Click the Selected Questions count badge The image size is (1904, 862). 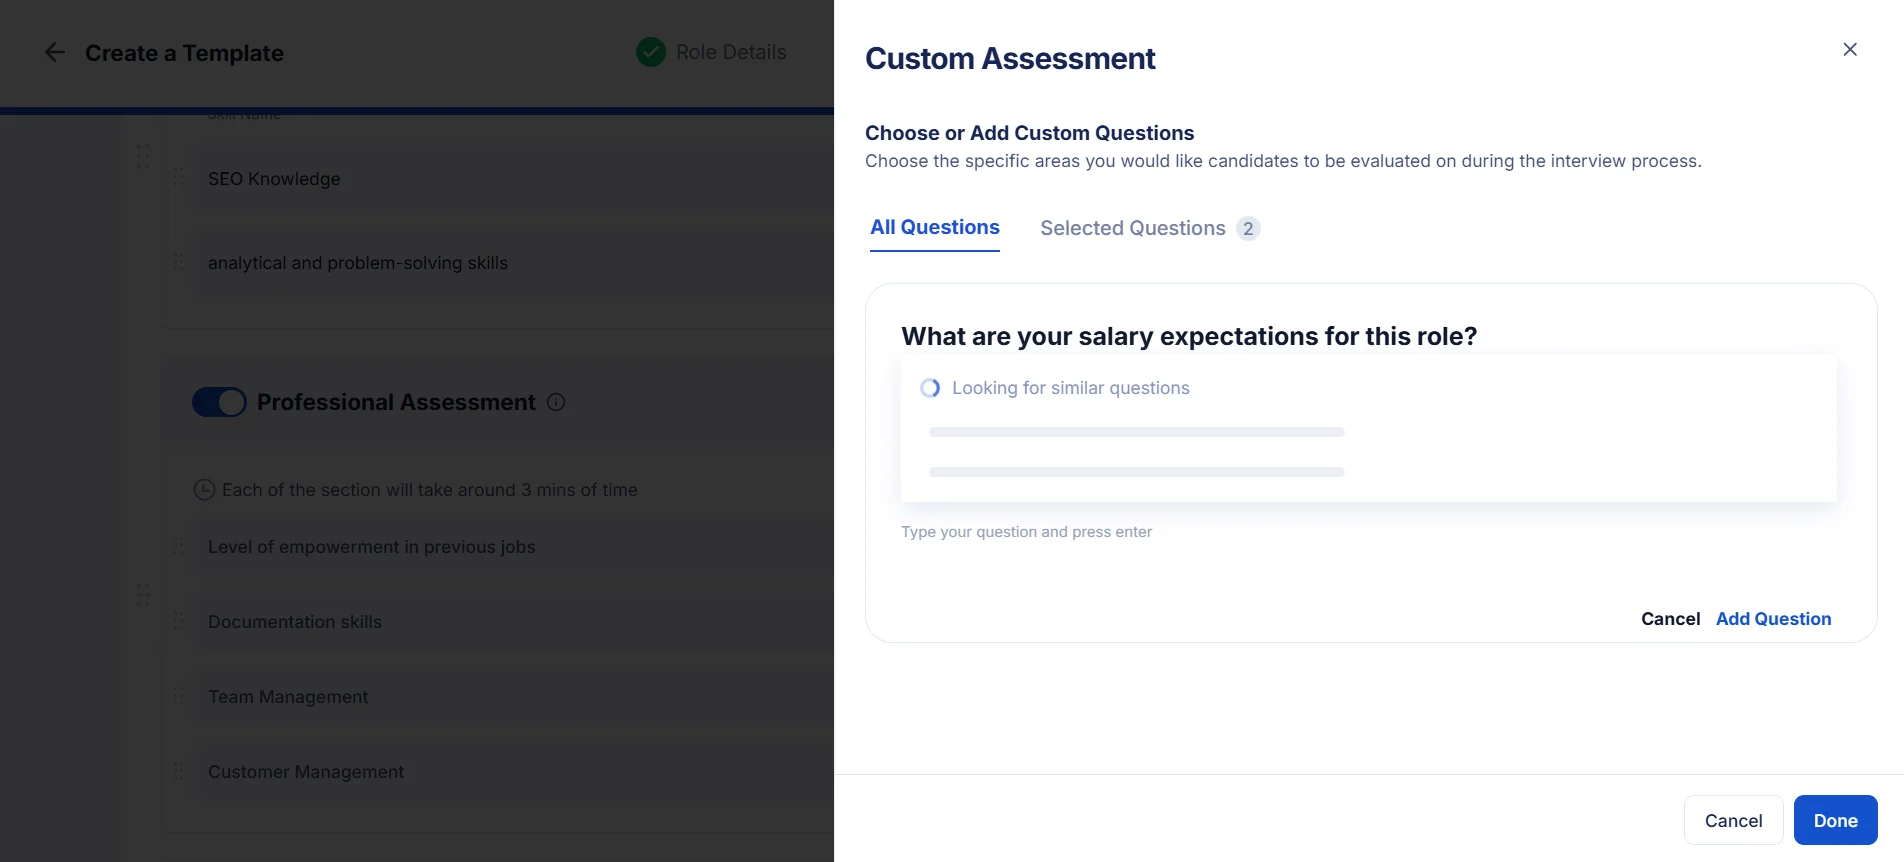point(1248,228)
